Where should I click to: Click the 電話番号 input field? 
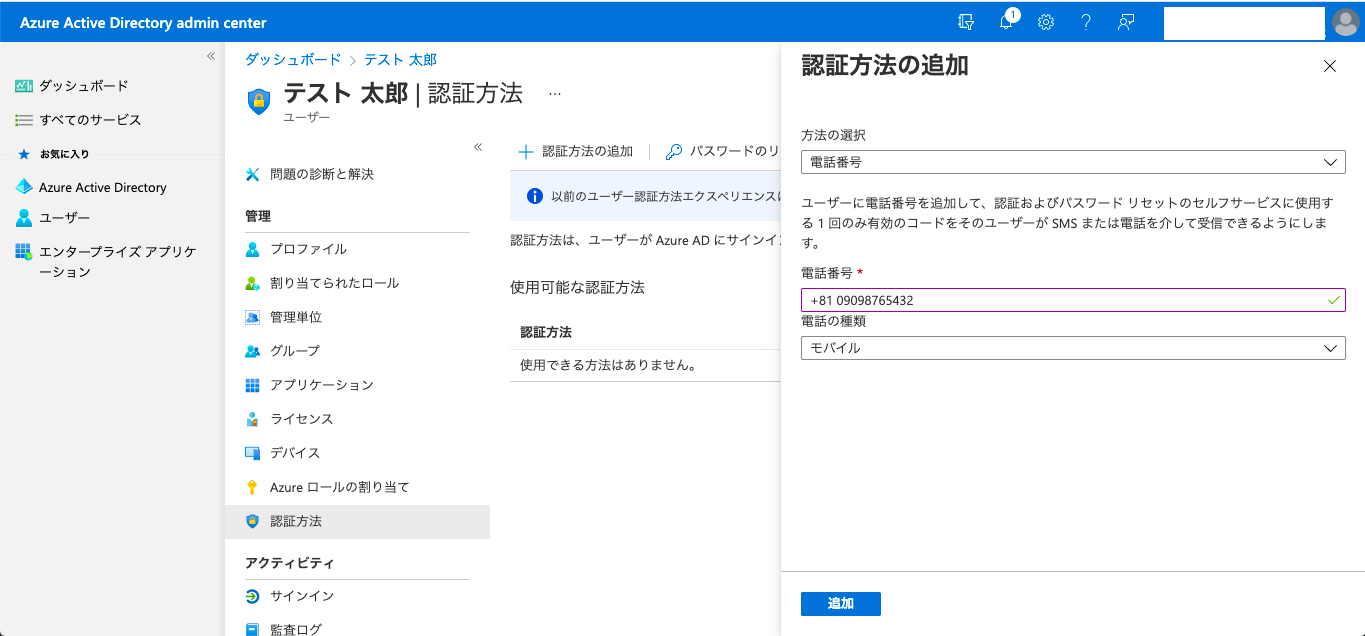[x=1073, y=300]
